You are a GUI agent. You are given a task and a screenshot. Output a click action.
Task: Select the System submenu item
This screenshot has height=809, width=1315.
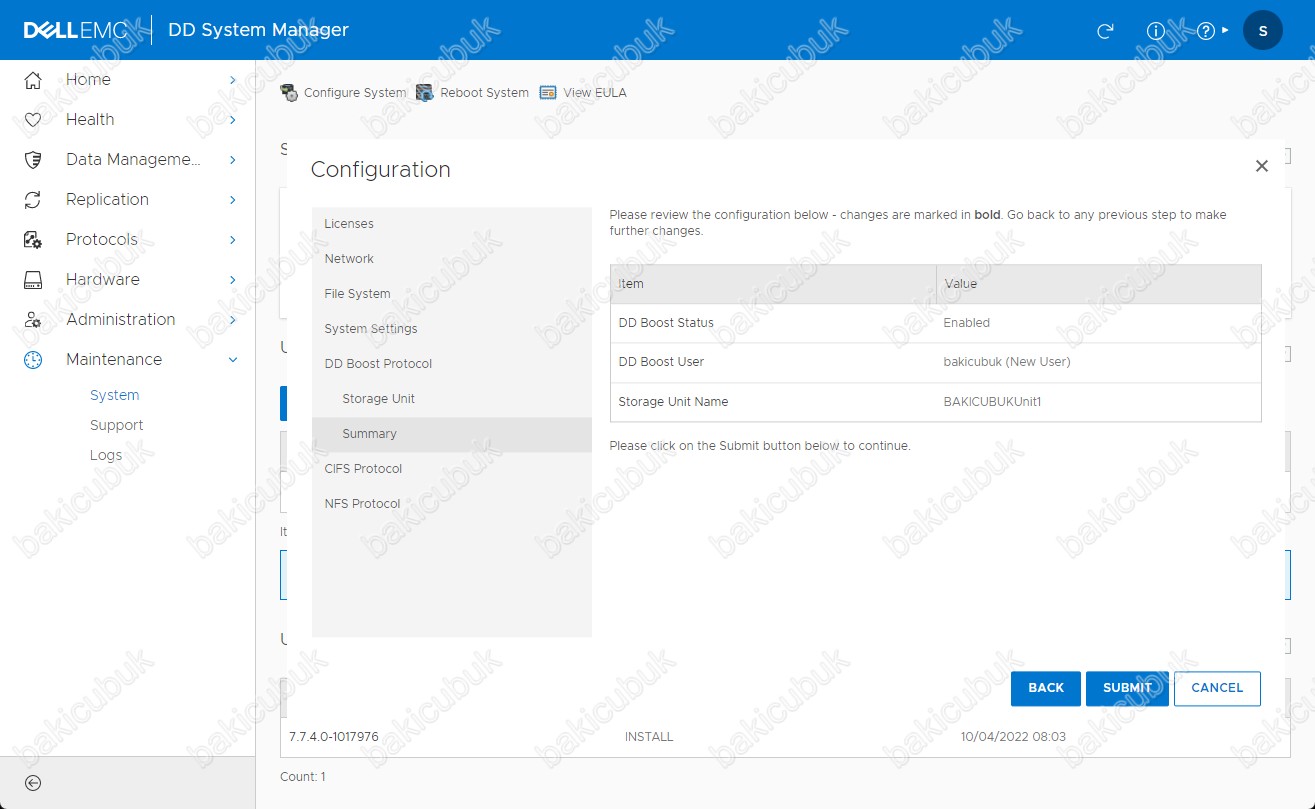pyautogui.click(x=114, y=395)
